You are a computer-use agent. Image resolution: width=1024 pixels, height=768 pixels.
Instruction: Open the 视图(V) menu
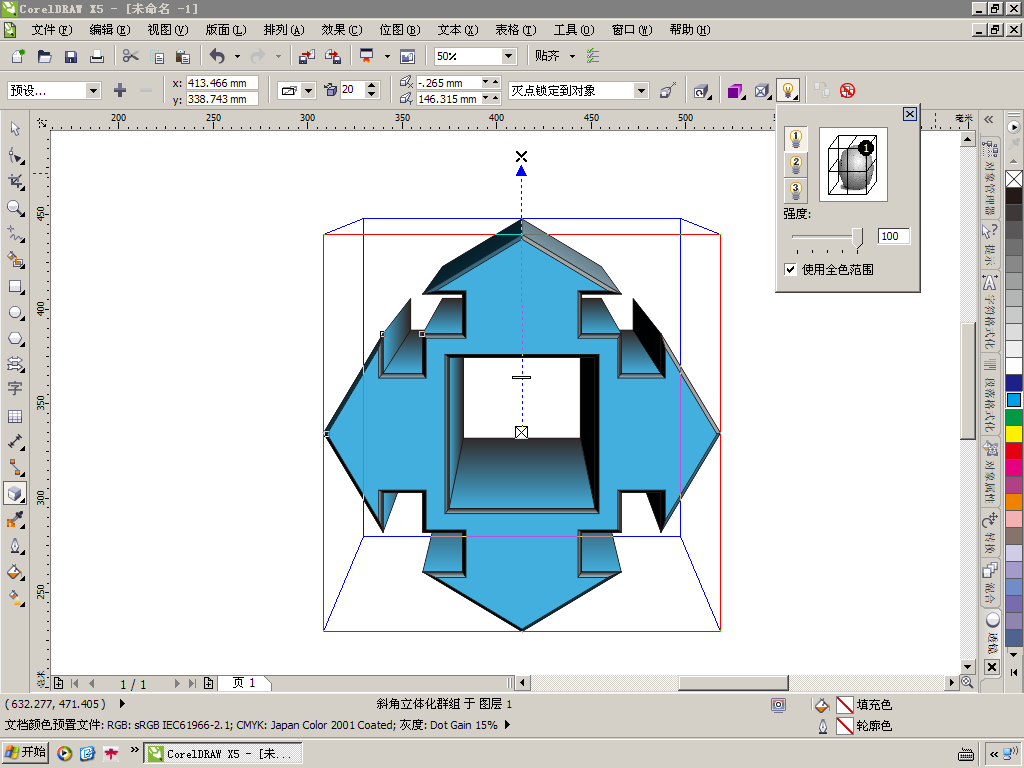168,29
